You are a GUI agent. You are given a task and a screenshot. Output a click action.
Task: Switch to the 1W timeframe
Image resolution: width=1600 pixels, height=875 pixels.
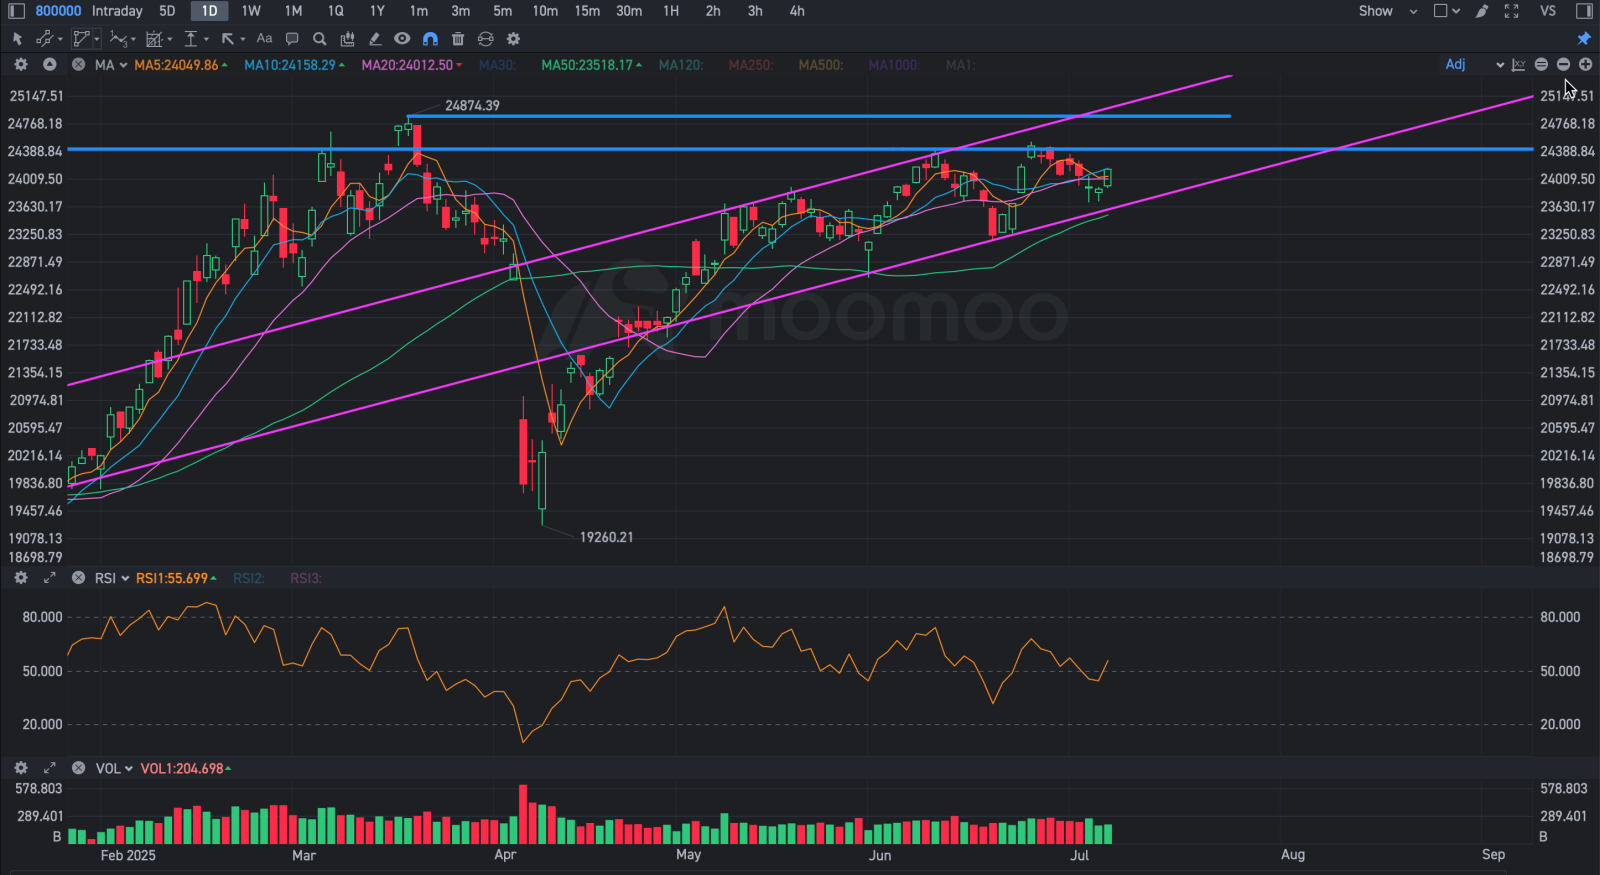[251, 11]
